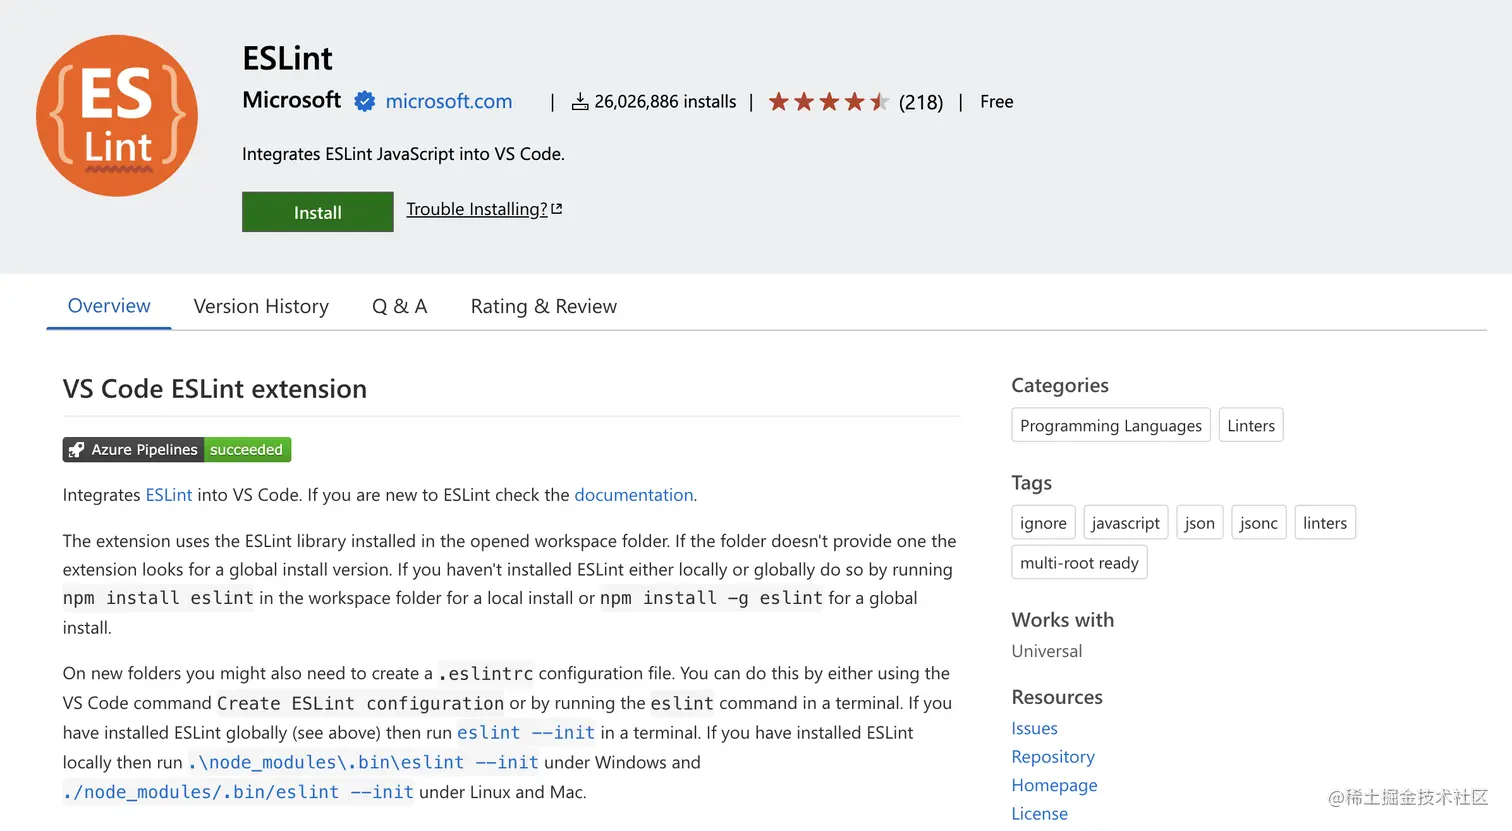Viewport: 1512px width, 831px height.
Task: Click the installs download icon
Action: (580, 102)
